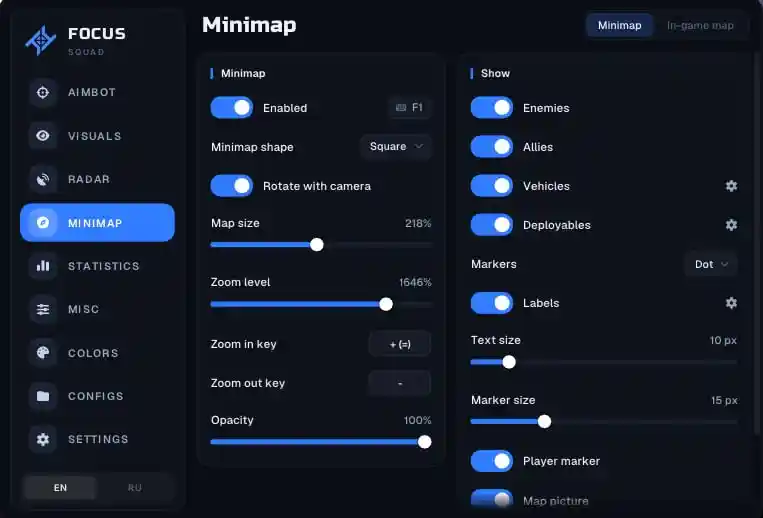Image resolution: width=763 pixels, height=518 pixels.
Task: Open the Misc sliders icon
Action: 43,309
